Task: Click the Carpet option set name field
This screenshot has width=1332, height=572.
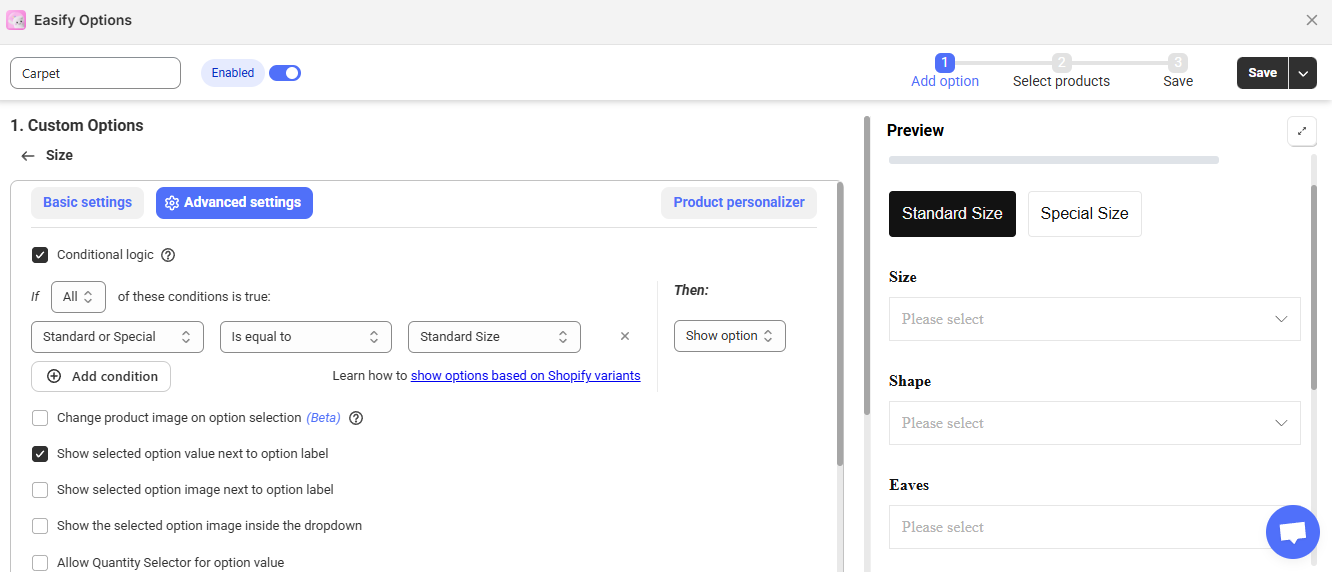Action: pyautogui.click(x=95, y=73)
